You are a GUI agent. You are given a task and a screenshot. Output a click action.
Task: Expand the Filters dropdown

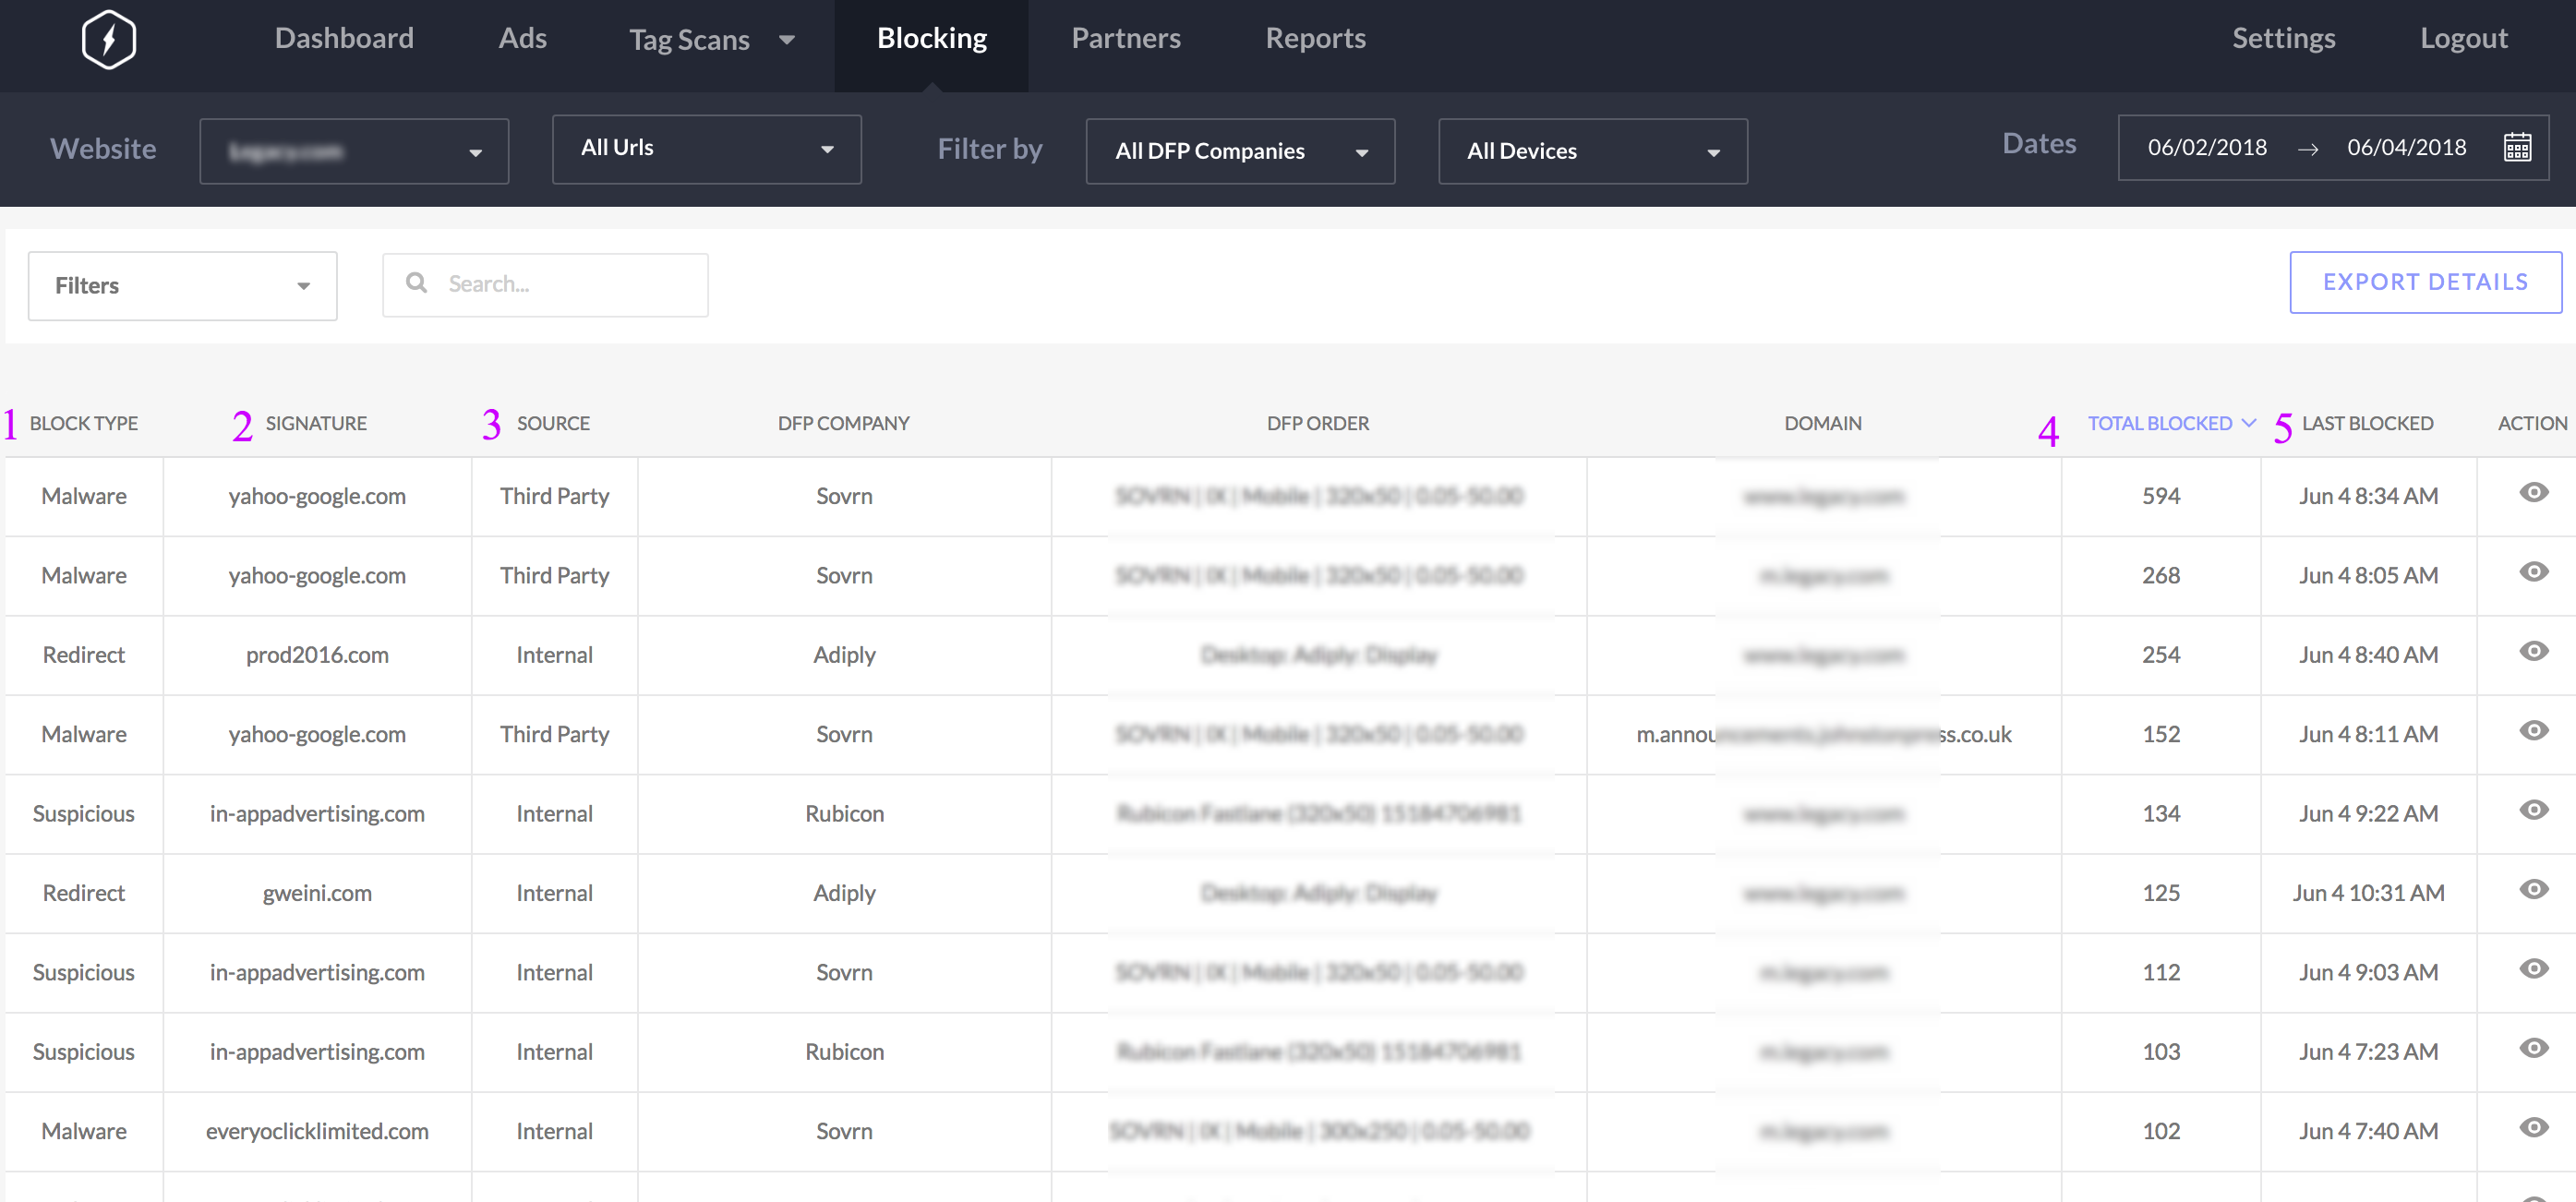[x=182, y=286]
